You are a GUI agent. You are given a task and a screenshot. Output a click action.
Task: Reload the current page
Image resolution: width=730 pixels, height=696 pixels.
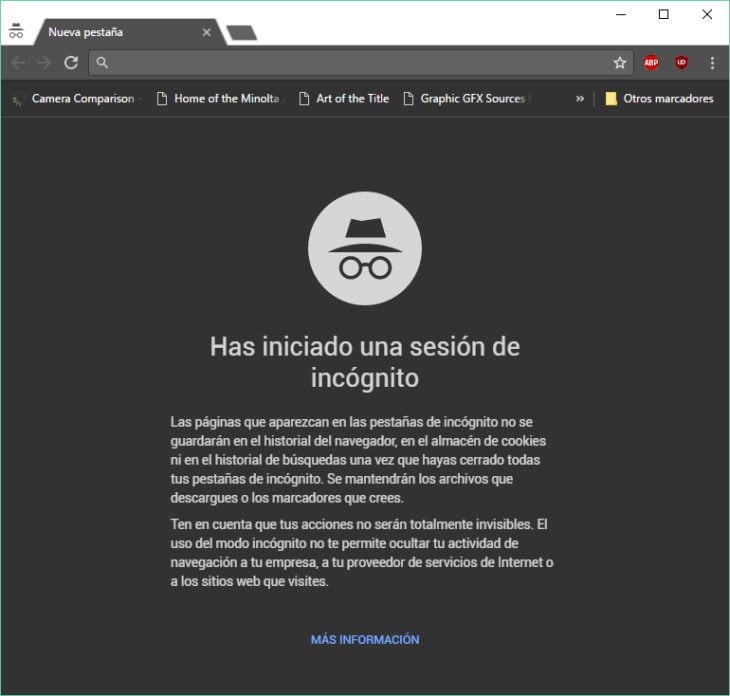(x=71, y=63)
